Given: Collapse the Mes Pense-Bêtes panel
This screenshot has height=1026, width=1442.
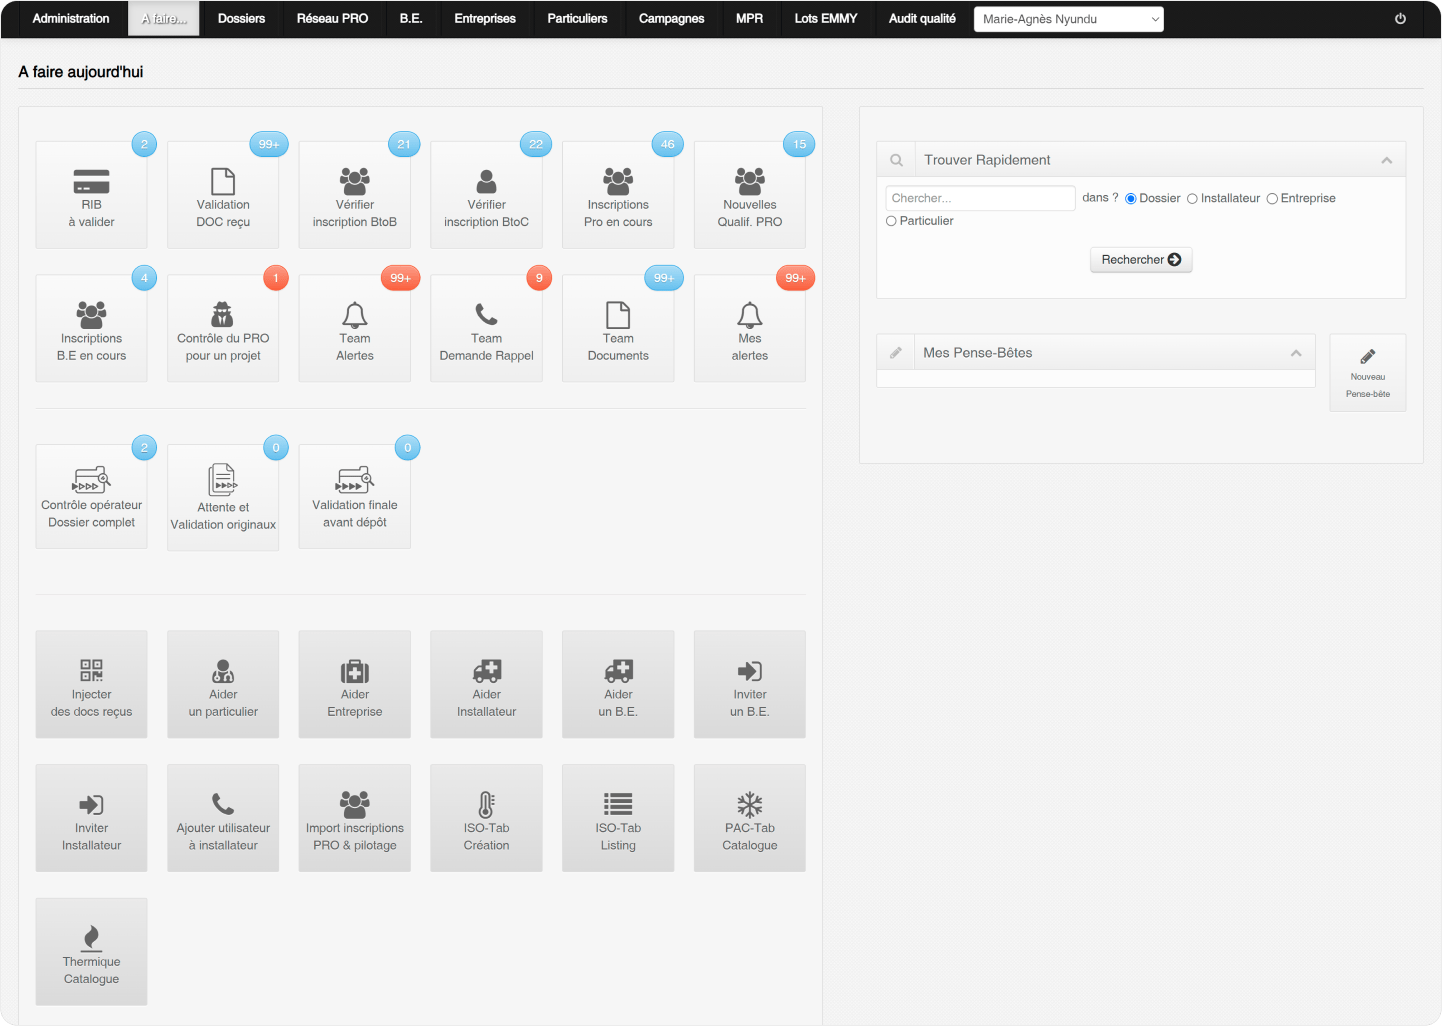Looking at the screenshot, I should (x=1295, y=353).
